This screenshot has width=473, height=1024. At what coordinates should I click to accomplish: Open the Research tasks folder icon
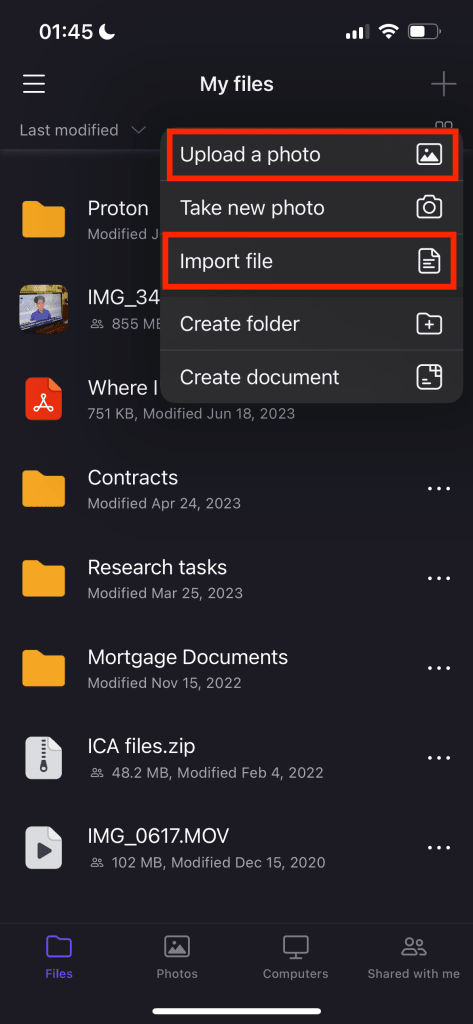(44, 578)
